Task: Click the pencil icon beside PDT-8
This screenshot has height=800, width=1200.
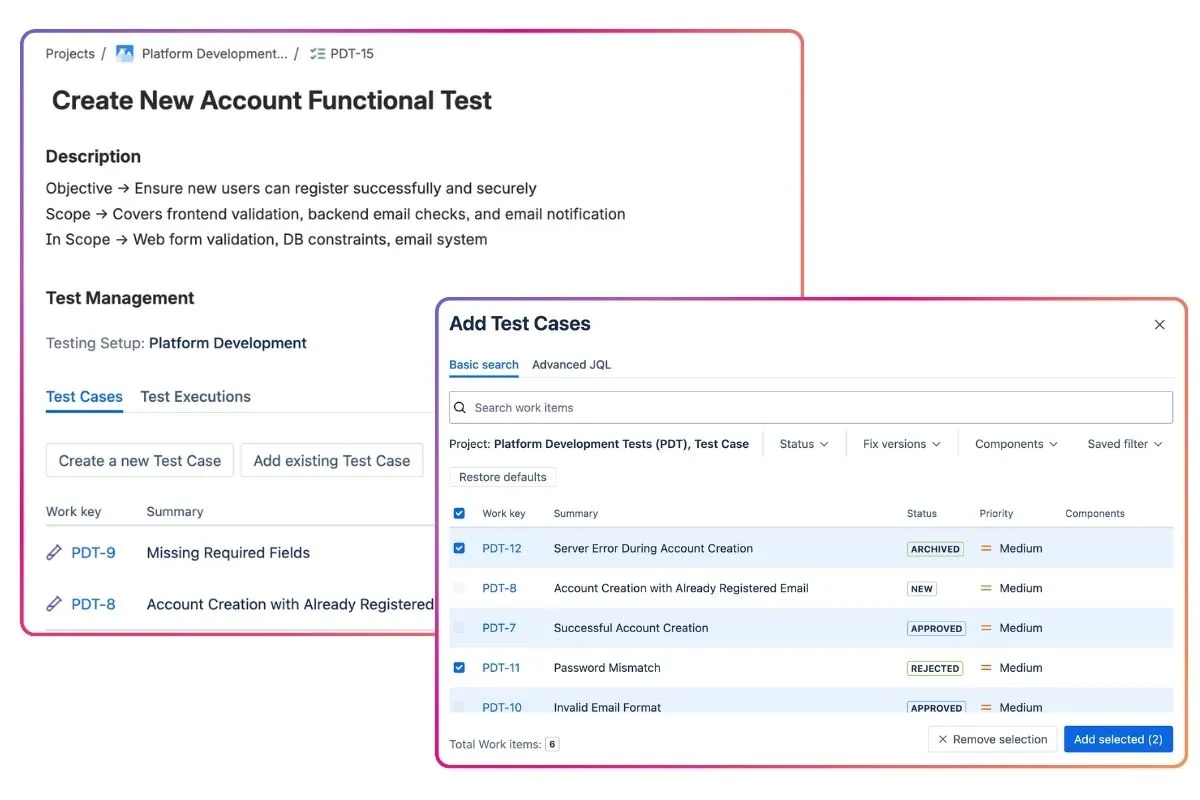Action: [x=54, y=604]
